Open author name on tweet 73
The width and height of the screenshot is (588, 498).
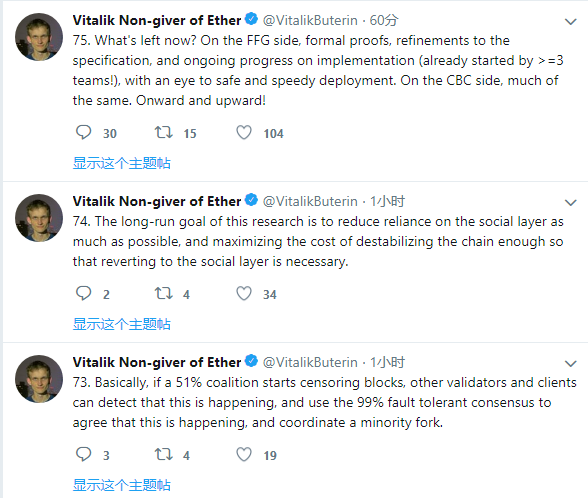click(157, 362)
